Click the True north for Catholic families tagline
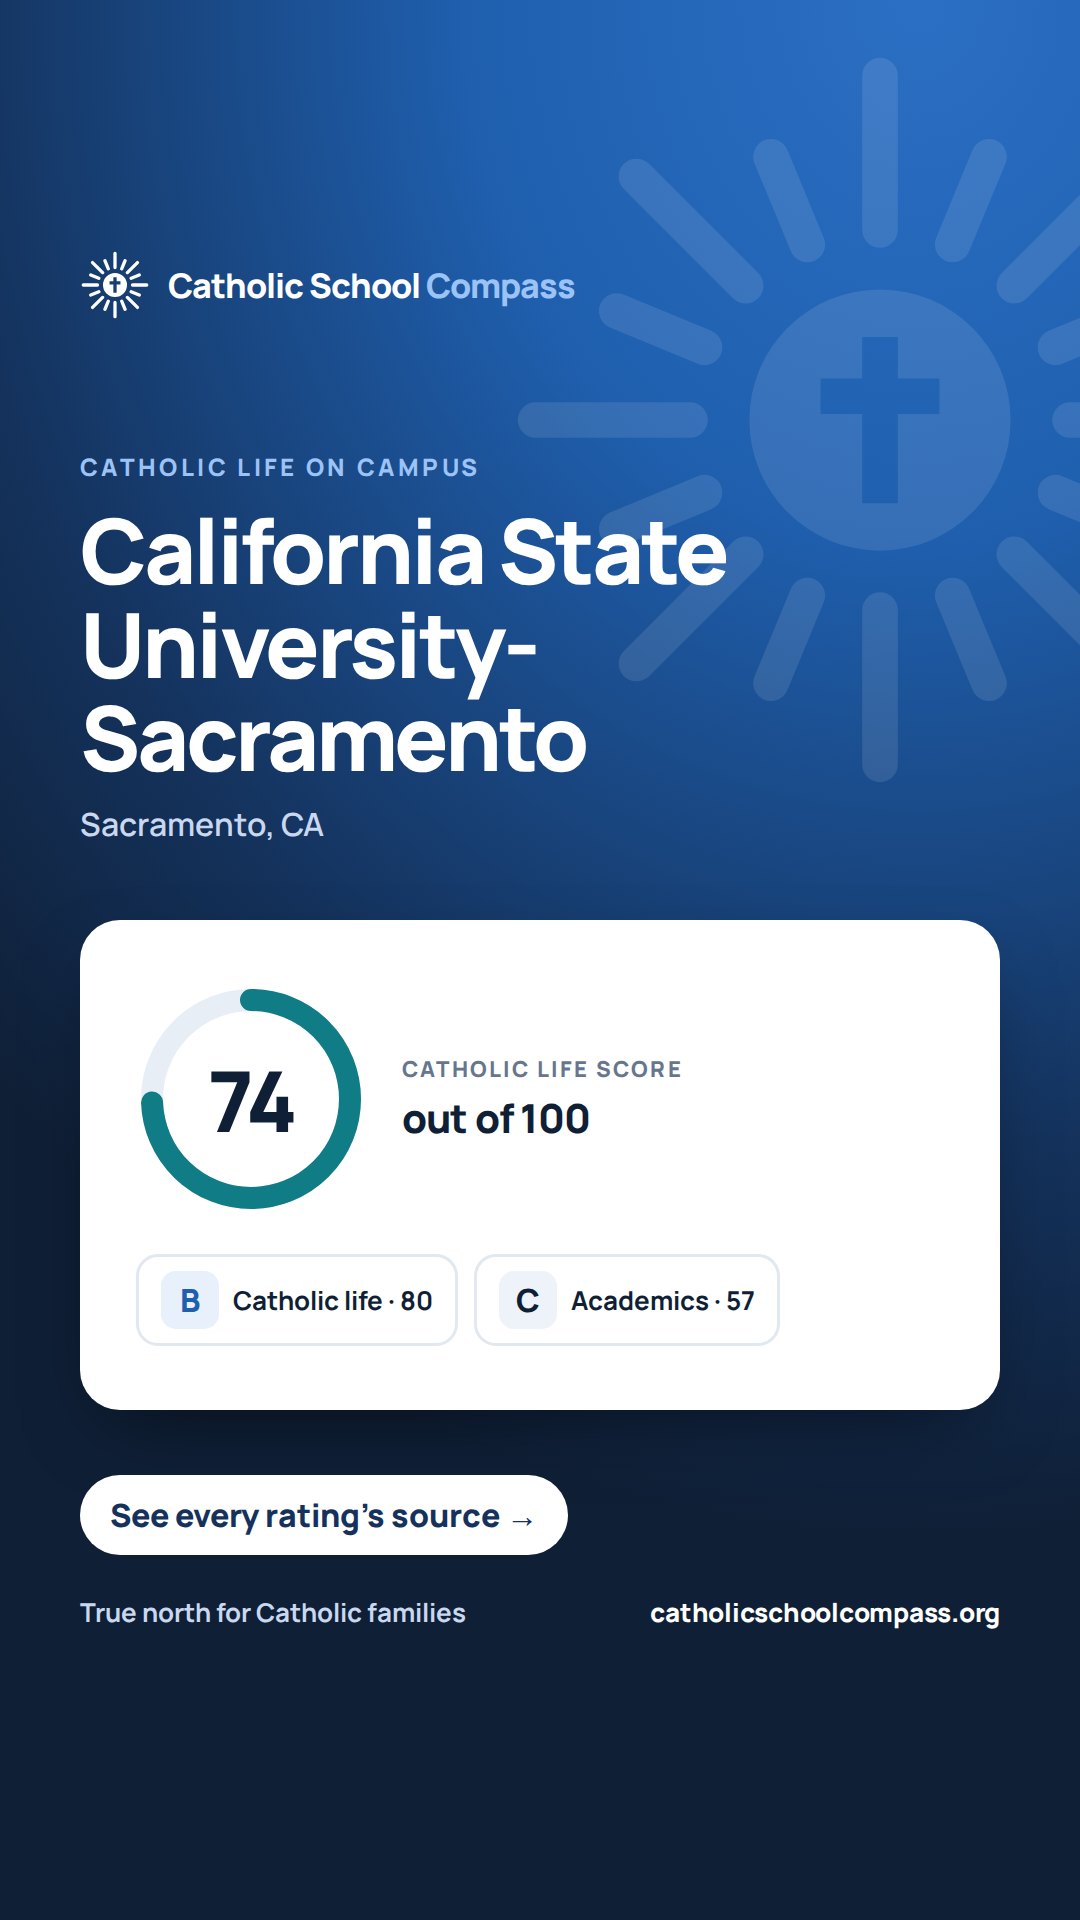The width and height of the screenshot is (1080, 1920). [x=273, y=1613]
